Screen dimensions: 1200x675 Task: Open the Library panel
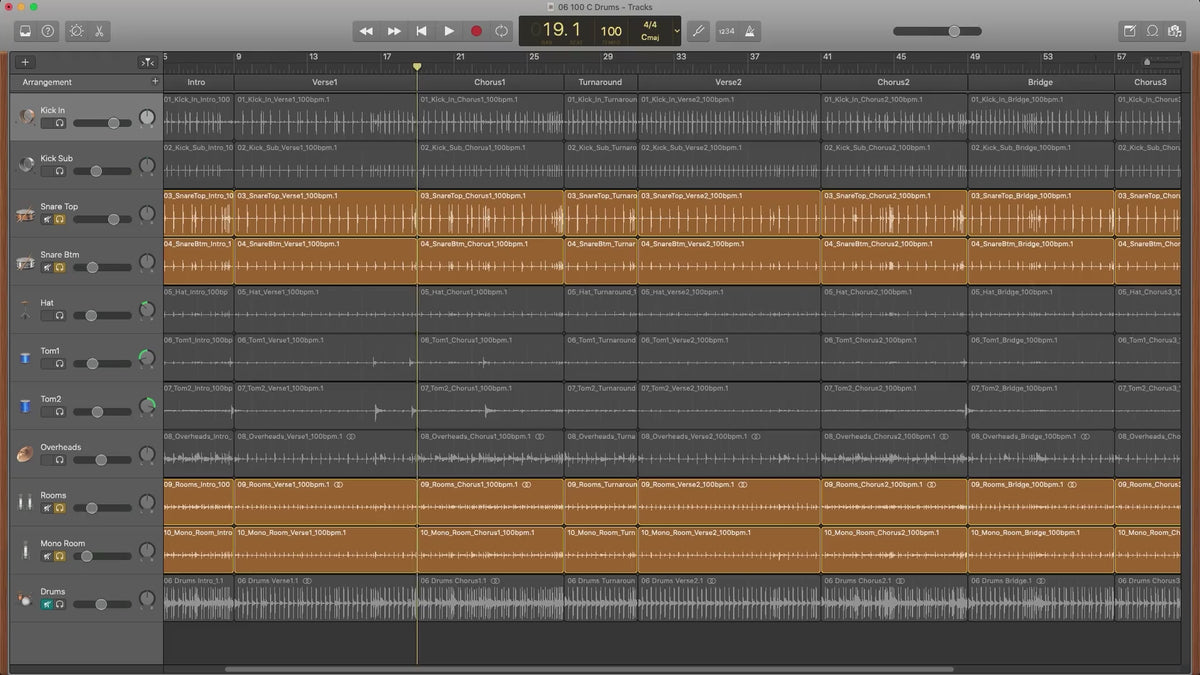pos(25,31)
